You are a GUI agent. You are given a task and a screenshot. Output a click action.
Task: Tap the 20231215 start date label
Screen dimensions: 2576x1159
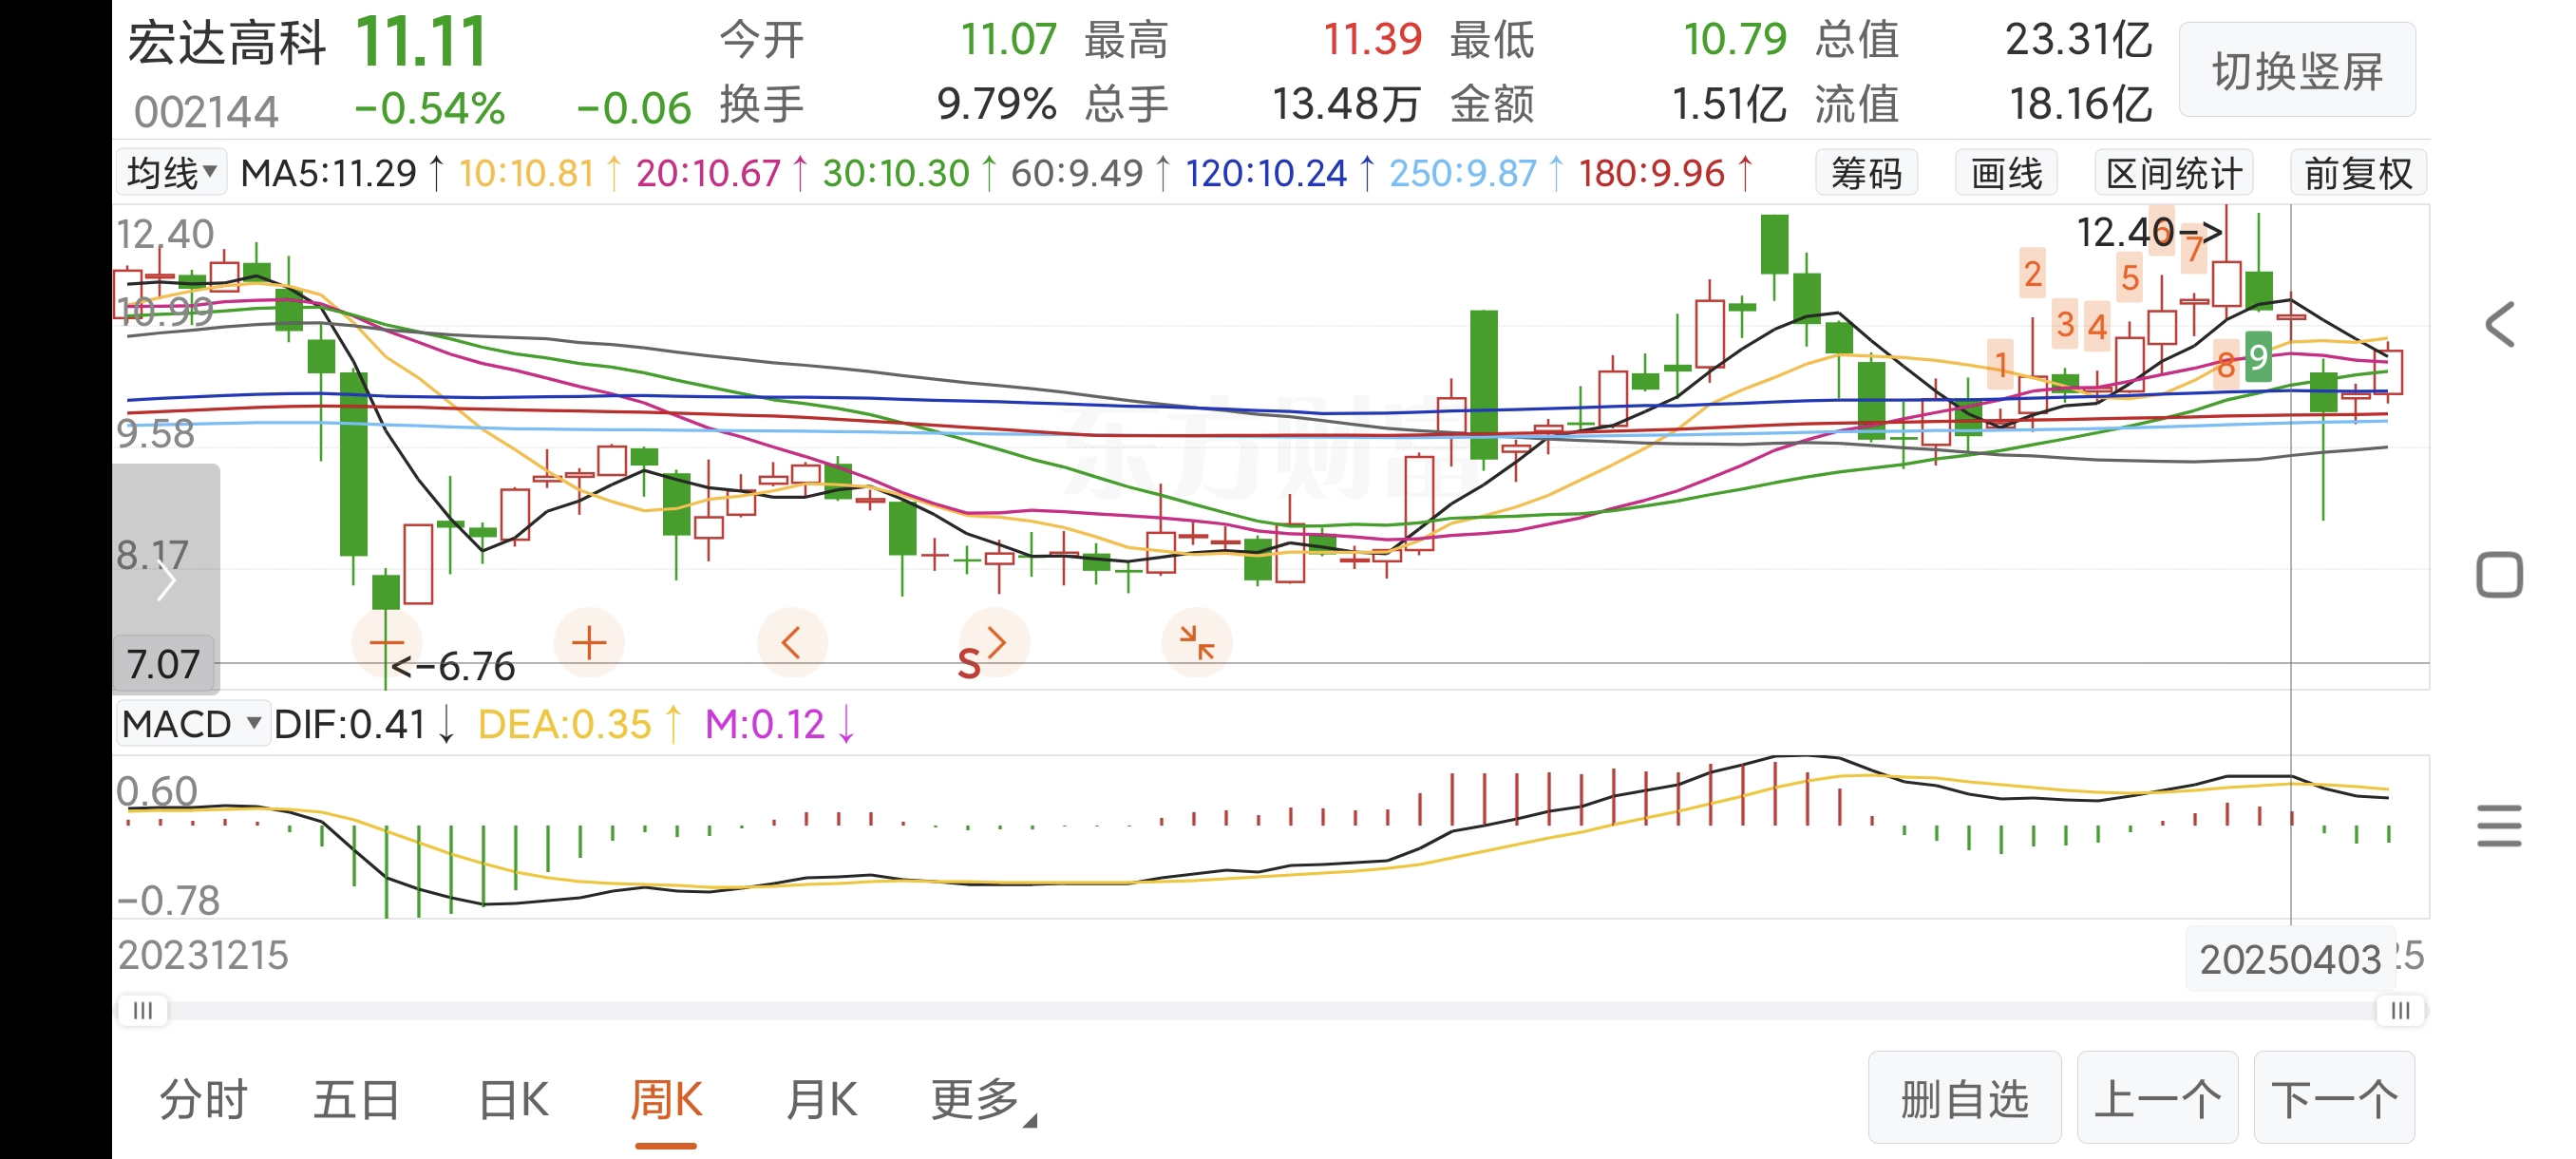203,955
